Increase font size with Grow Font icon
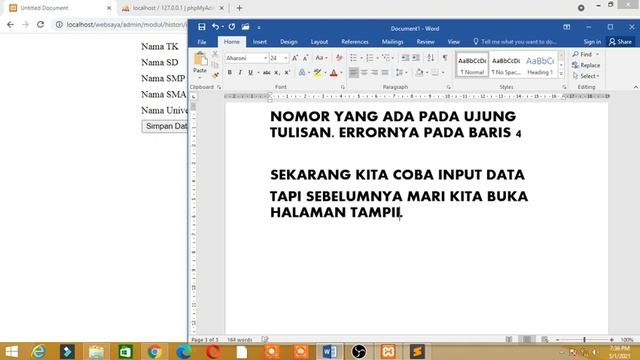 [x=295, y=58]
